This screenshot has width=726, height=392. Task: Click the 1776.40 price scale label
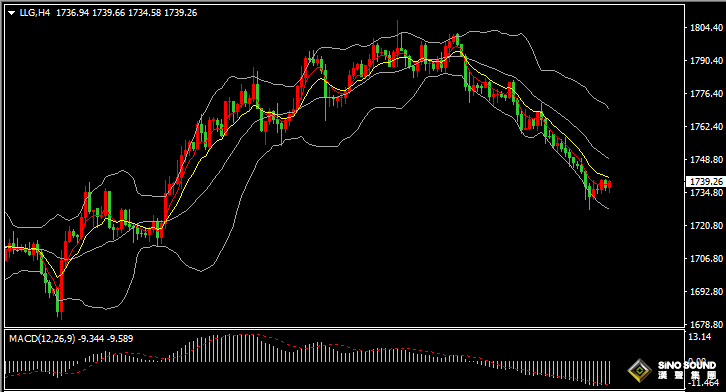point(706,93)
